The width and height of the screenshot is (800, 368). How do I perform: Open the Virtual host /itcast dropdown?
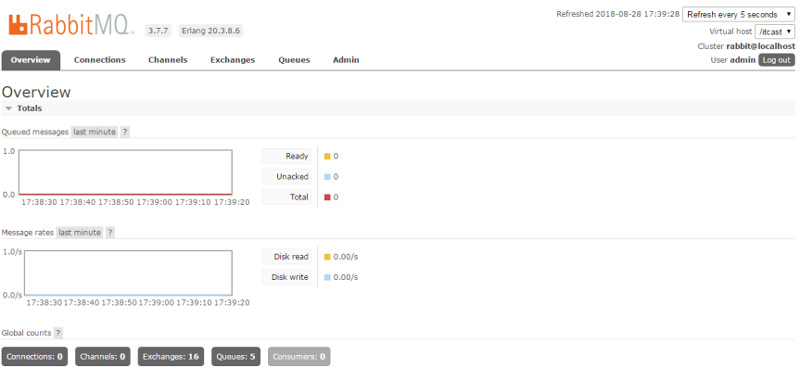(x=774, y=31)
